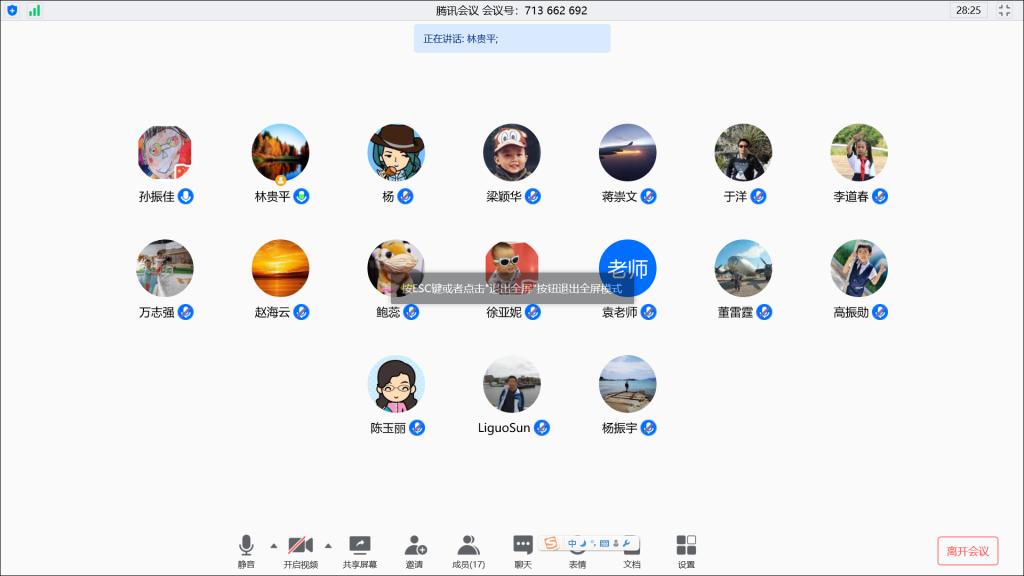Exit full screen using top-right icon
1024x576 pixels.
pyautogui.click(x=1005, y=10)
